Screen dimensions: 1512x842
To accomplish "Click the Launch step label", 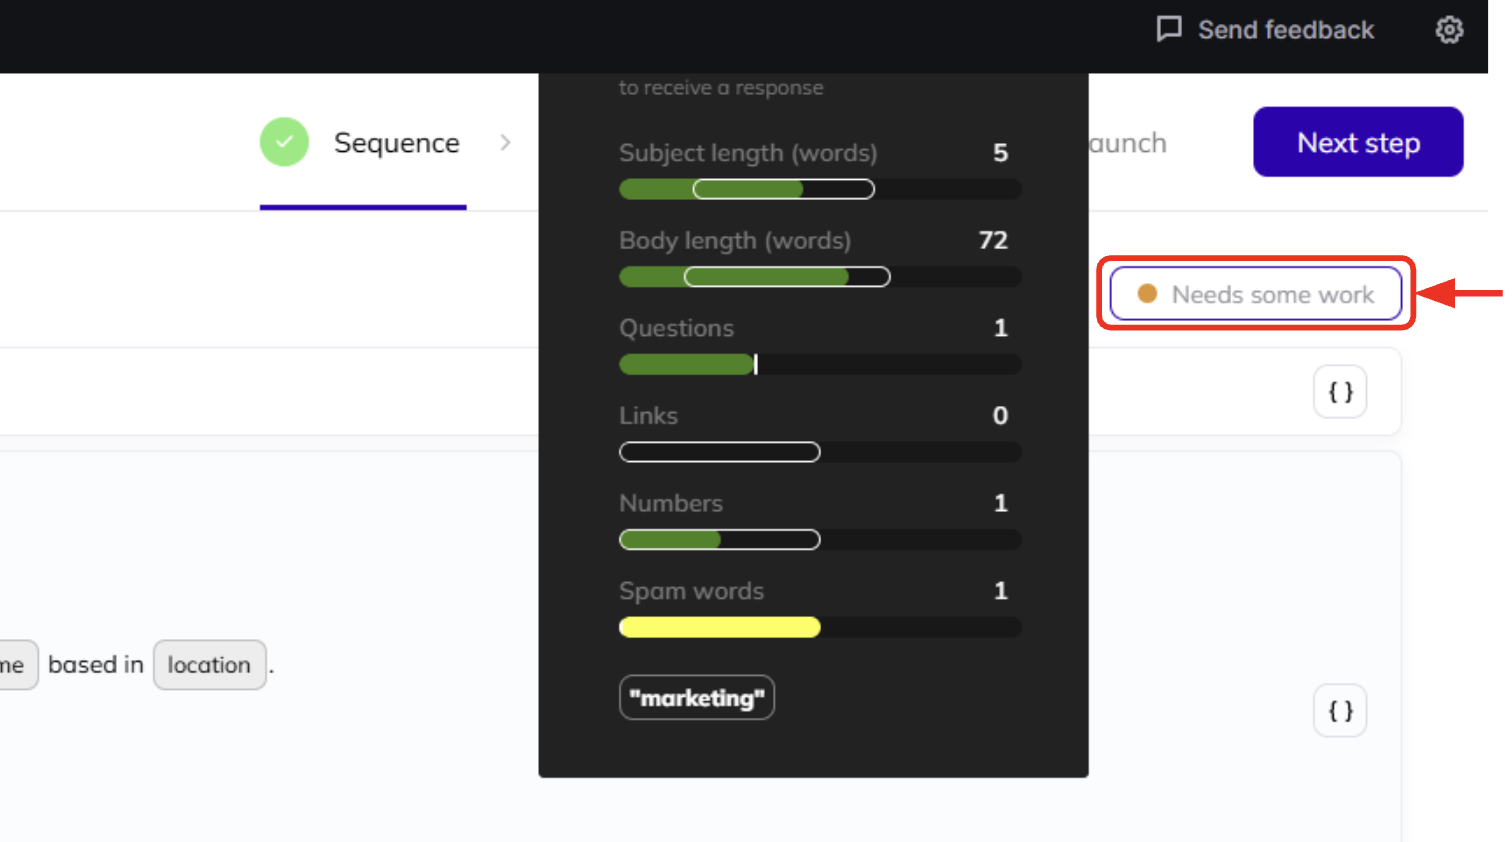I will (1128, 142).
